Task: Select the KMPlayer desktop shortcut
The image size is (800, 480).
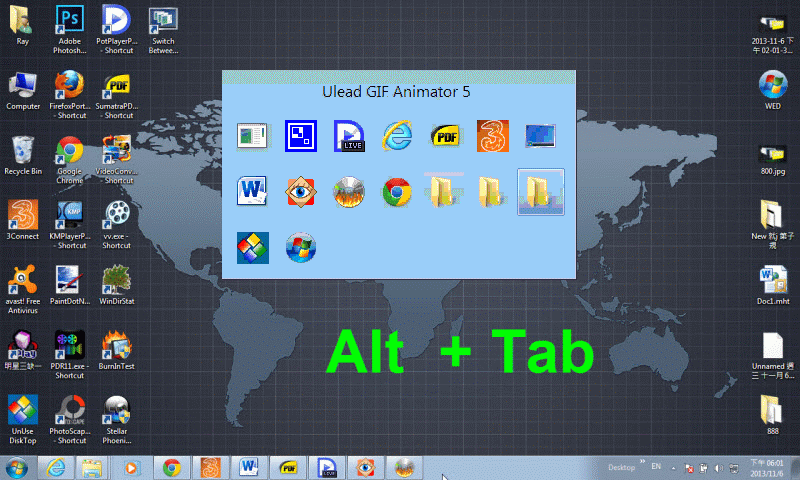Action: pos(70,225)
